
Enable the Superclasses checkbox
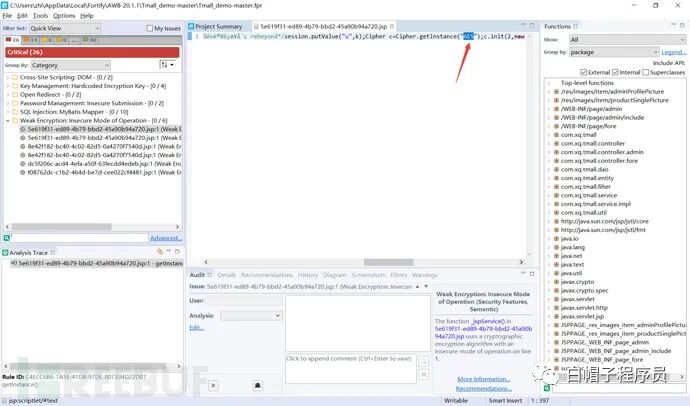pyautogui.click(x=646, y=72)
